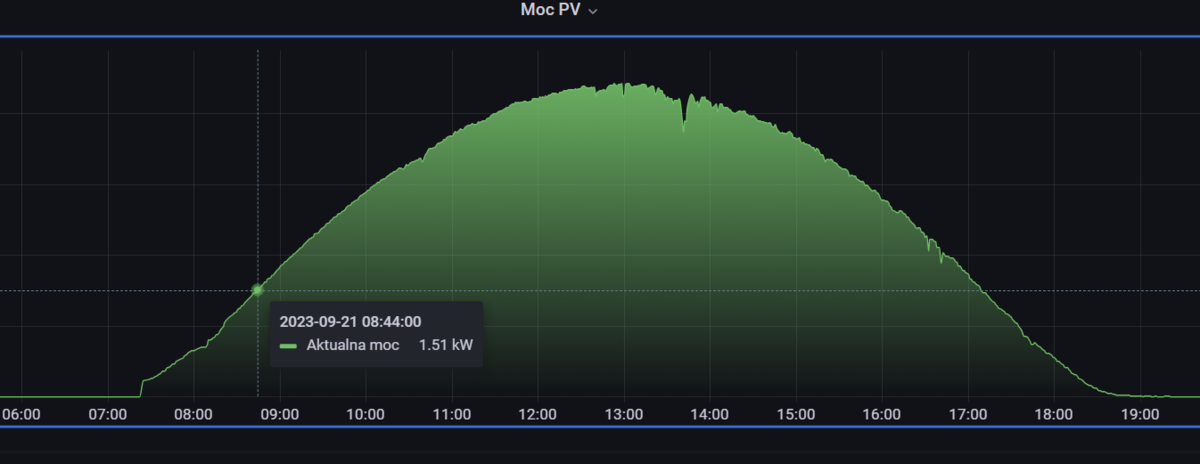Click the 12:00 time axis label
Screen dimensions: 1200x464
point(538,414)
